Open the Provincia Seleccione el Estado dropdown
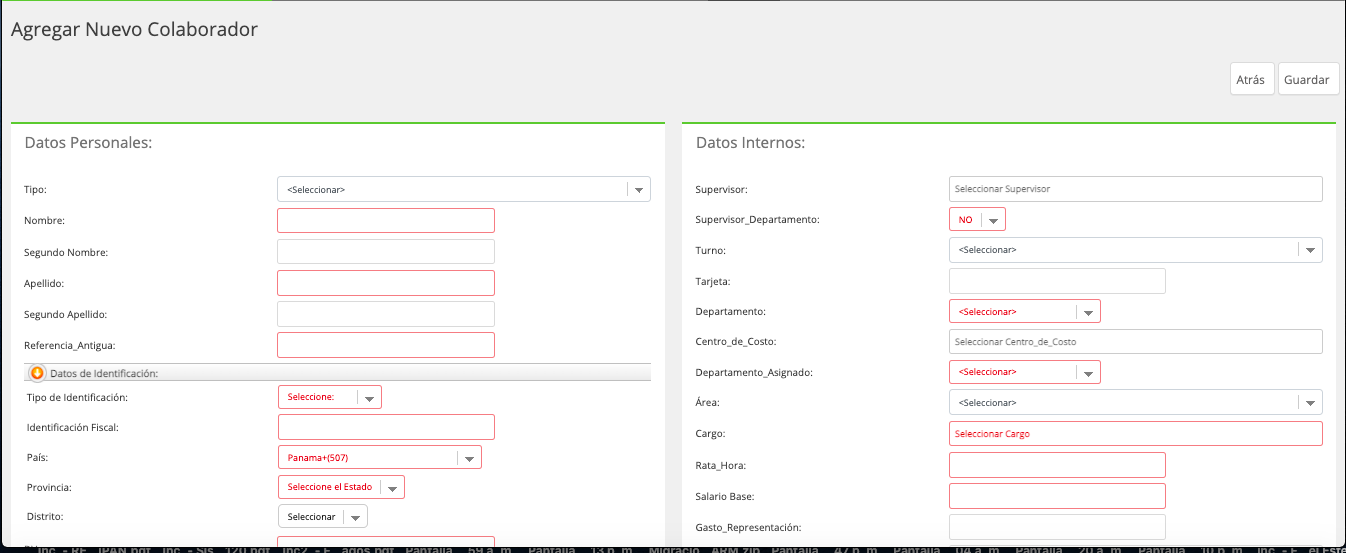The width and height of the screenshot is (1346, 553). (x=341, y=487)
